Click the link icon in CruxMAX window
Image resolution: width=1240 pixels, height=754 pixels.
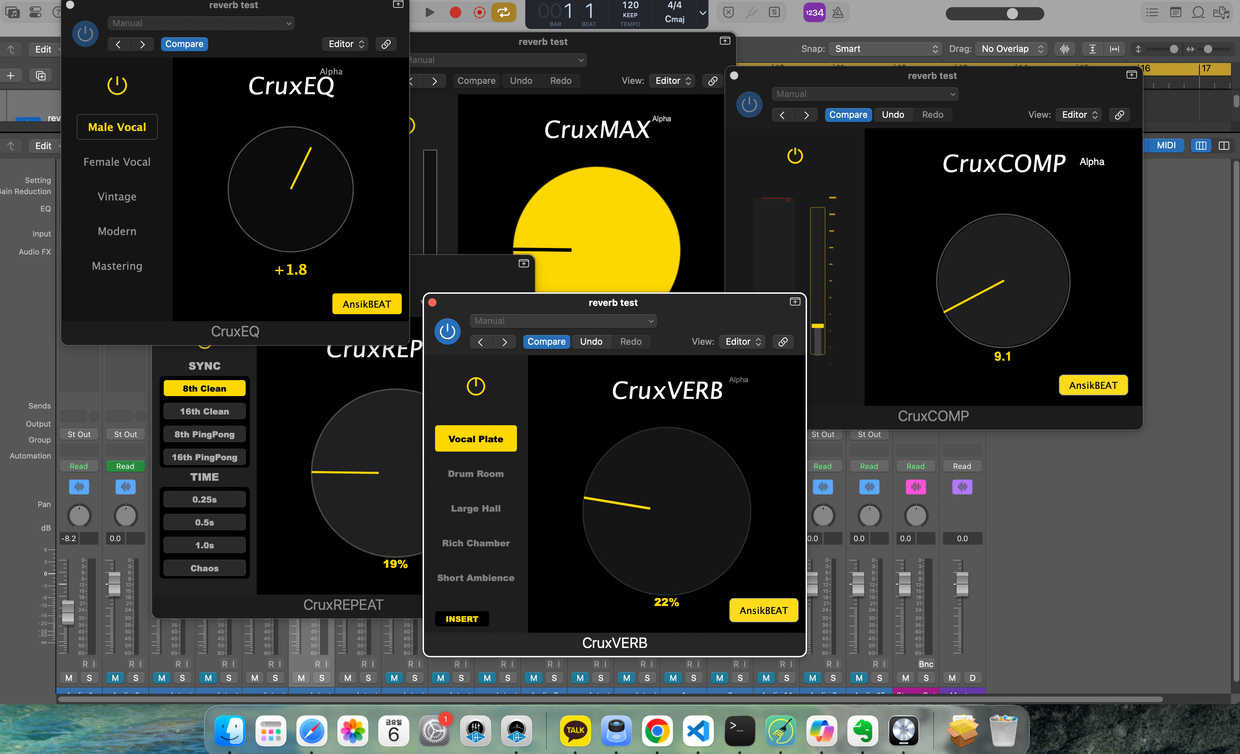pyautogui.click(x=713, y=81)
